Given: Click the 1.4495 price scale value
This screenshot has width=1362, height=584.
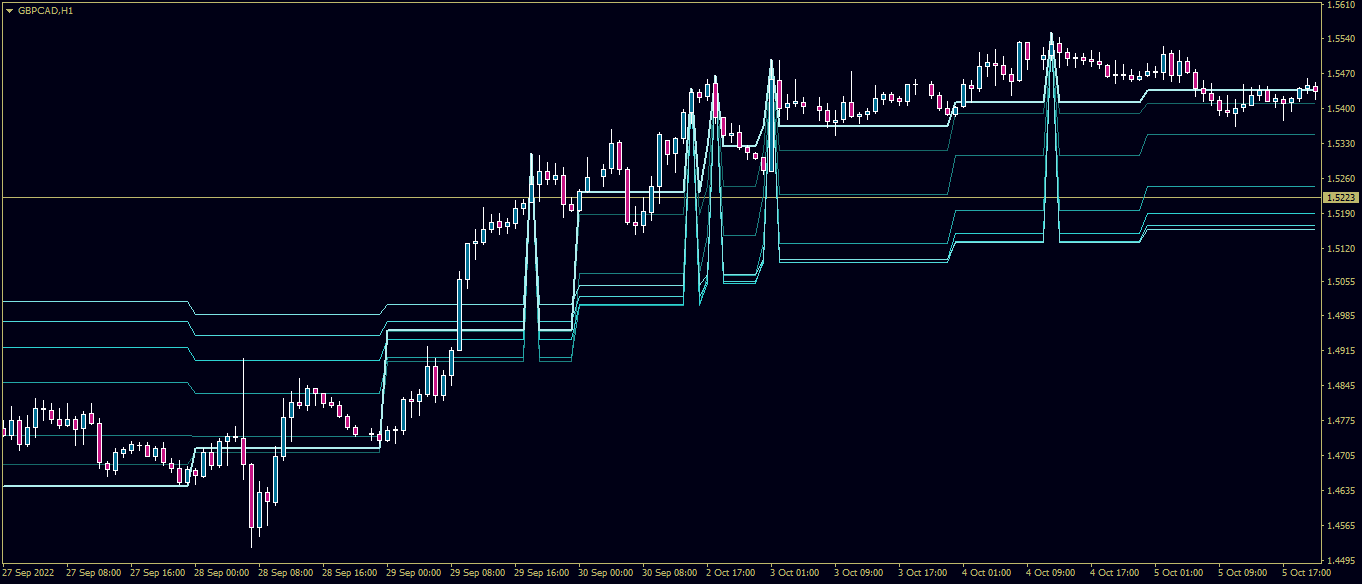Looking at the screenshot, I should click(x=1340, y=561).
